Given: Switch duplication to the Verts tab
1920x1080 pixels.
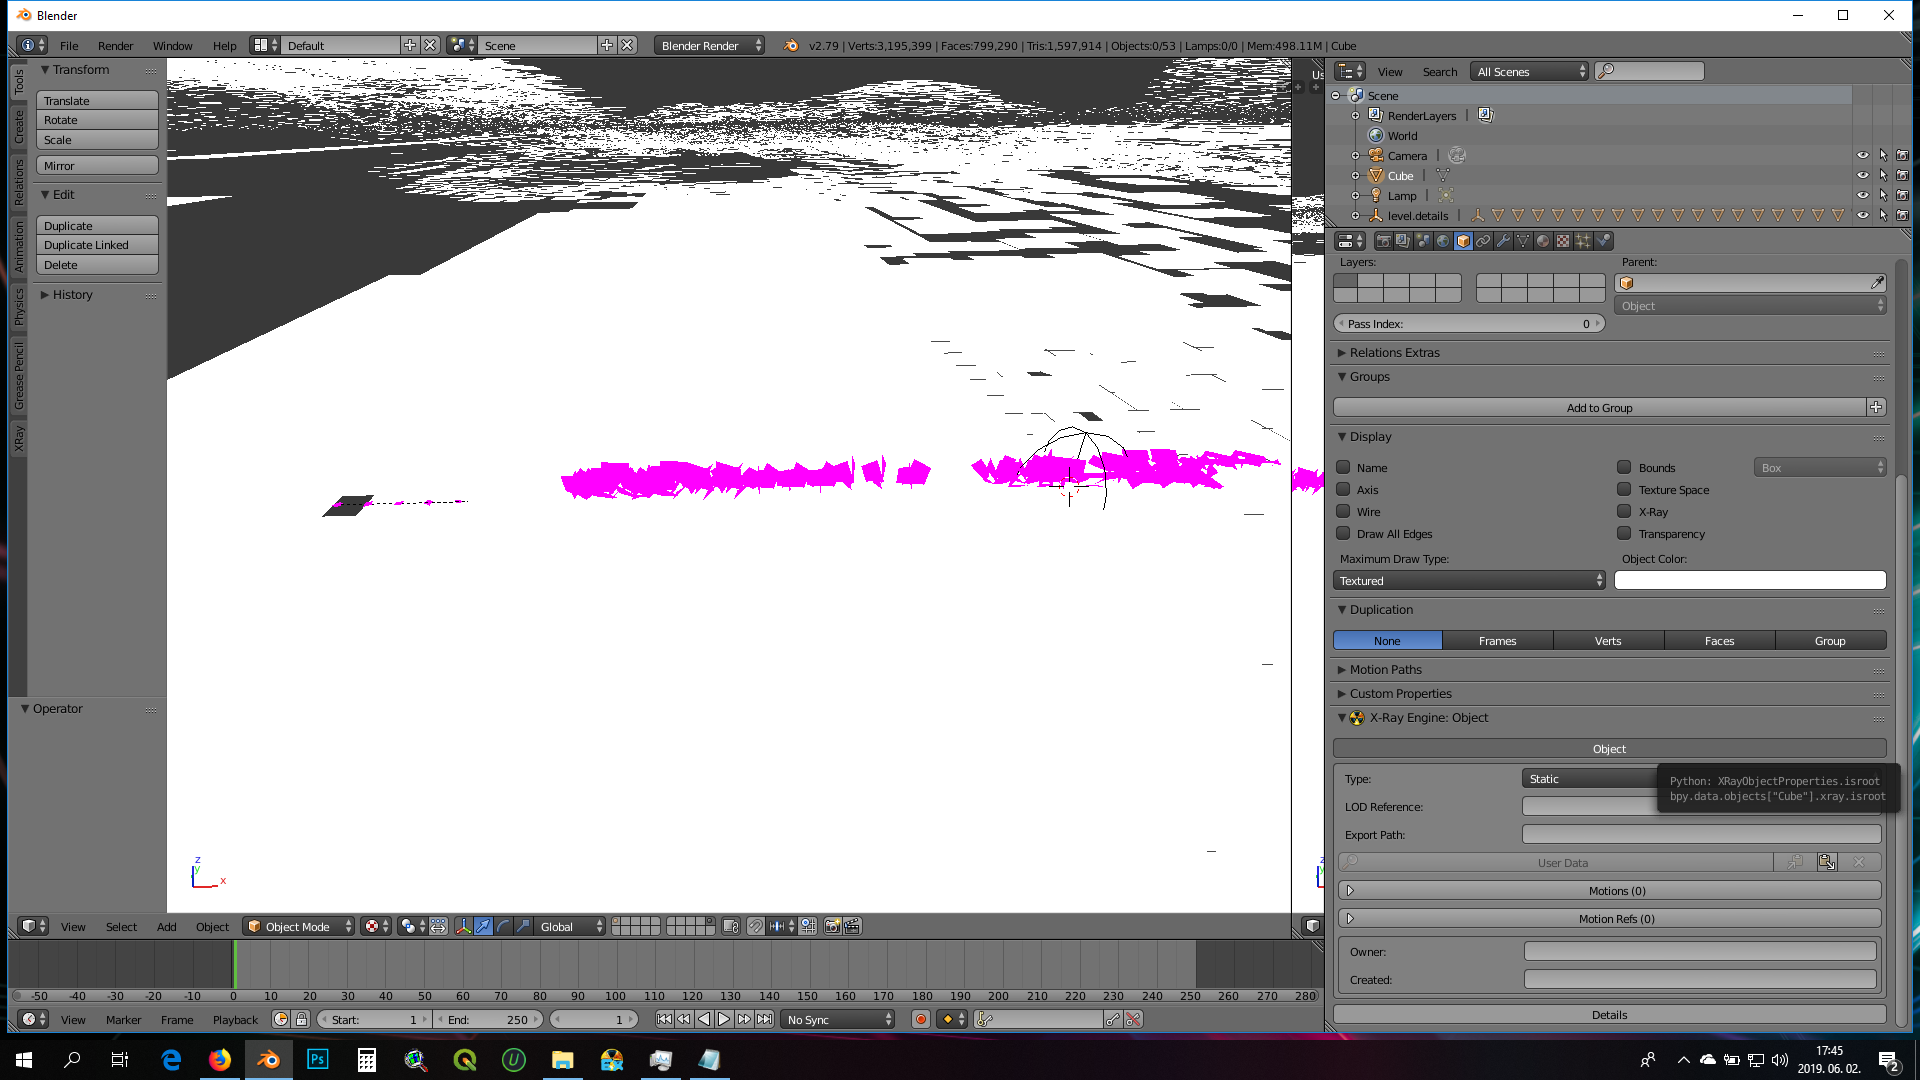Looking at the screenshot, I should pos(1608,640).
